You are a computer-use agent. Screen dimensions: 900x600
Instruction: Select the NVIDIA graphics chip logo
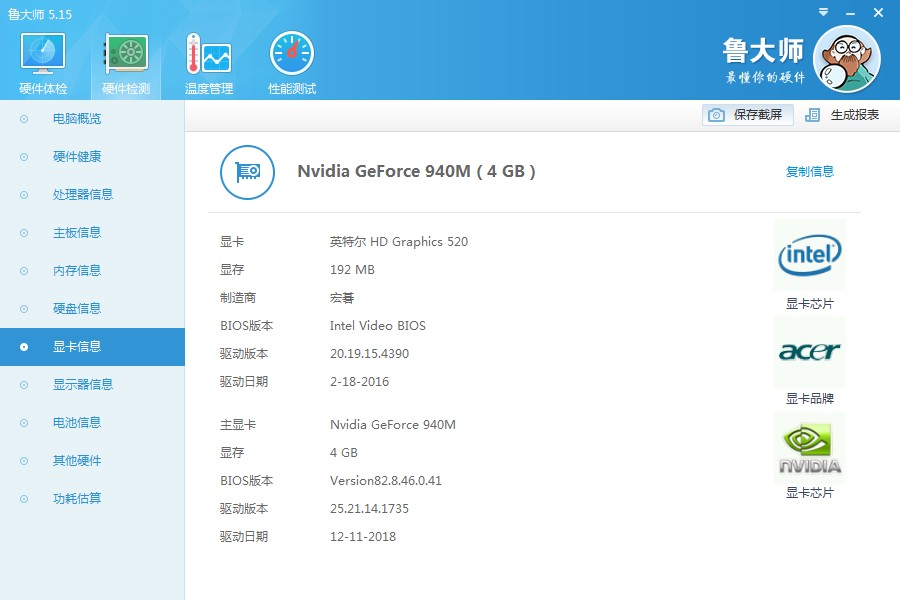pos(809,446)
